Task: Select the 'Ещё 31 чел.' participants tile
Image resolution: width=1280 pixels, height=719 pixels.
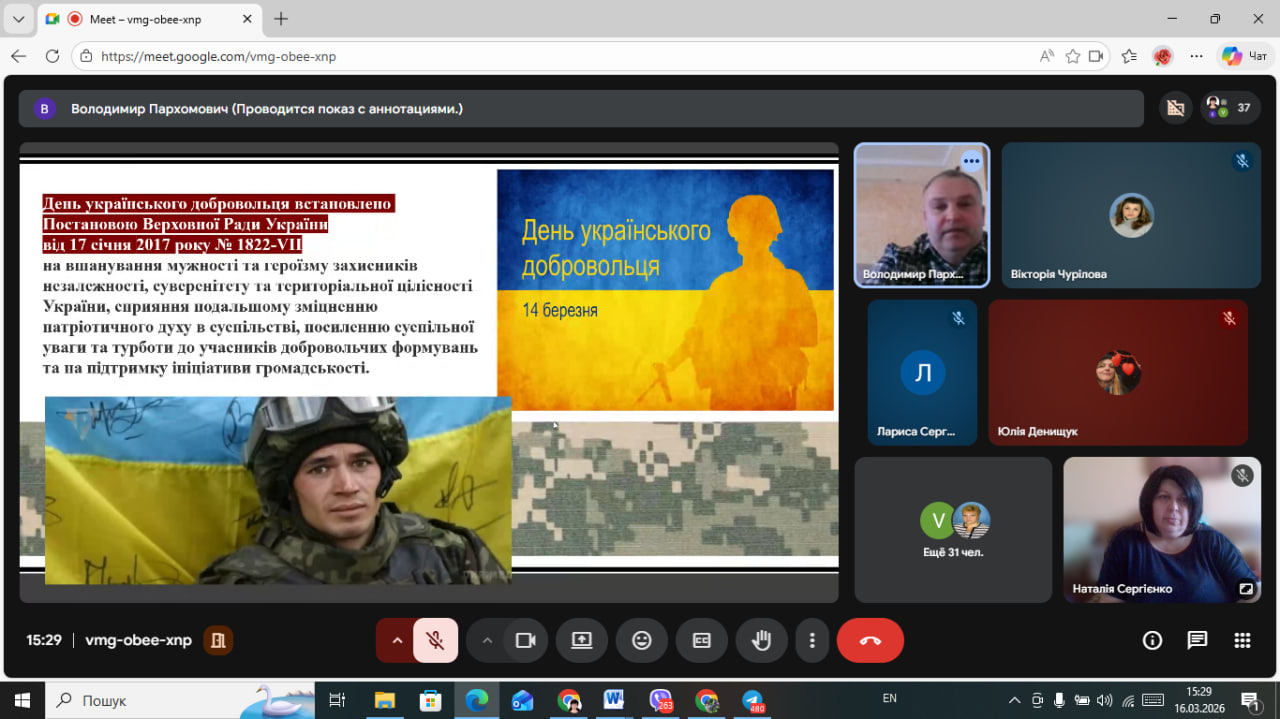Action: pos(953,530)
